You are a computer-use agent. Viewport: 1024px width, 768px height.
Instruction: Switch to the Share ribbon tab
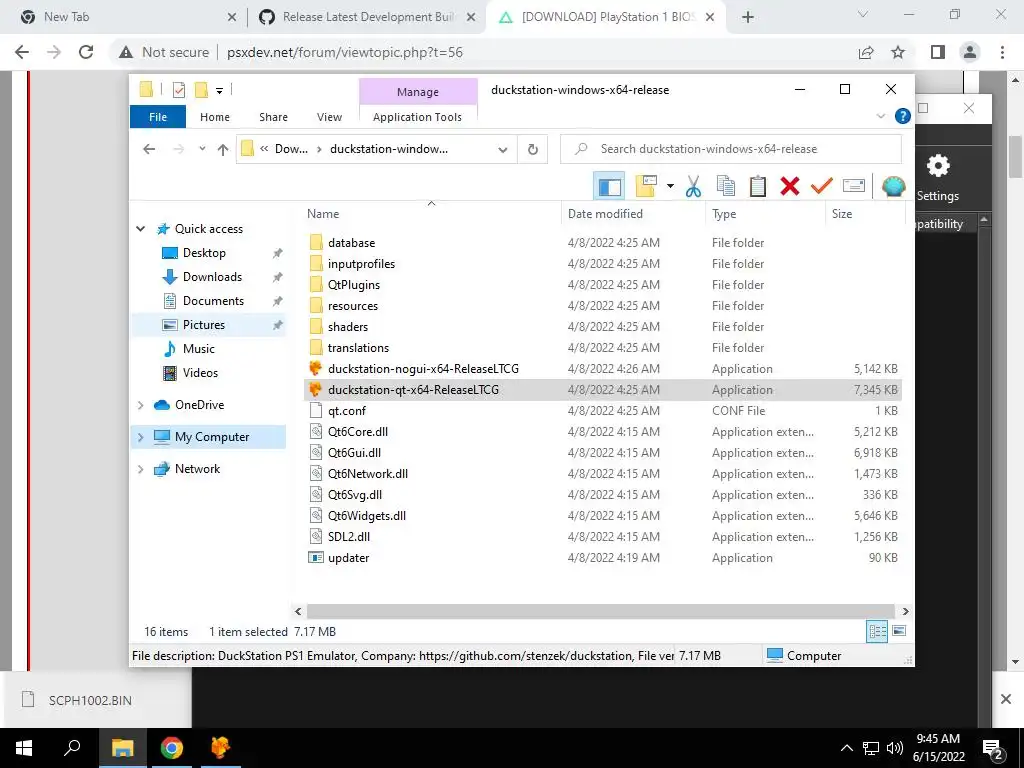(273, 117)
